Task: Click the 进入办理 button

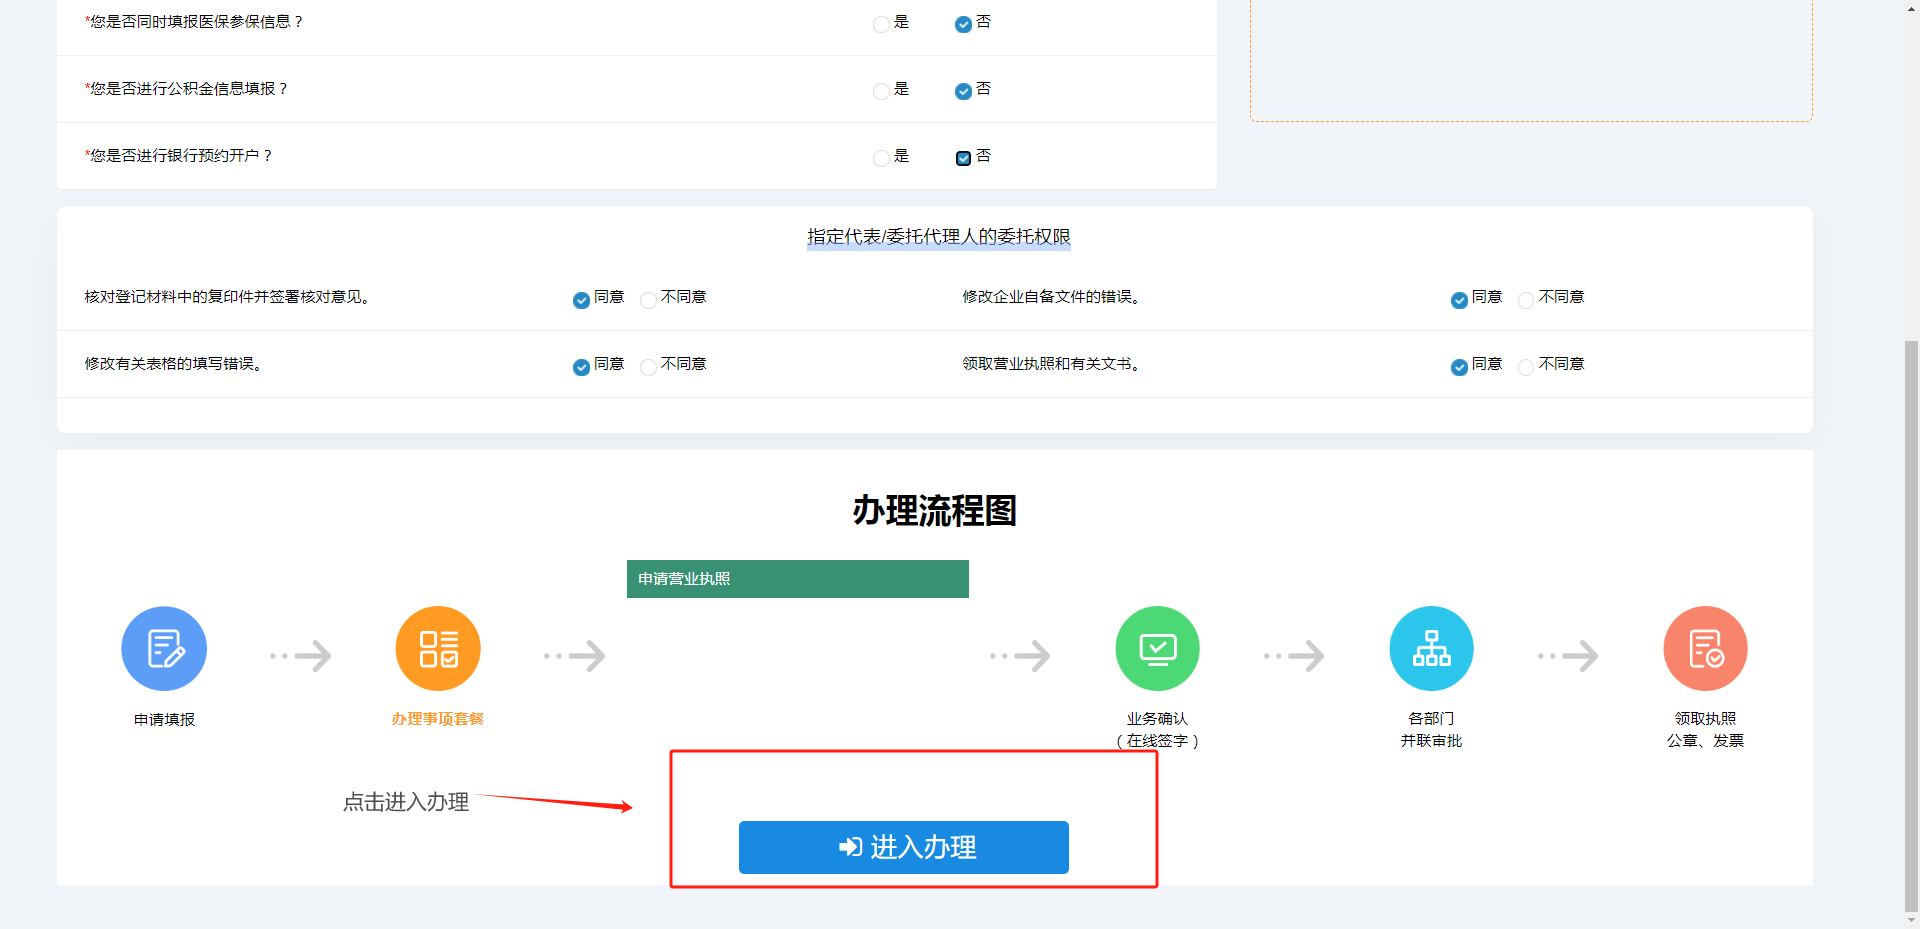Action: 903,847
